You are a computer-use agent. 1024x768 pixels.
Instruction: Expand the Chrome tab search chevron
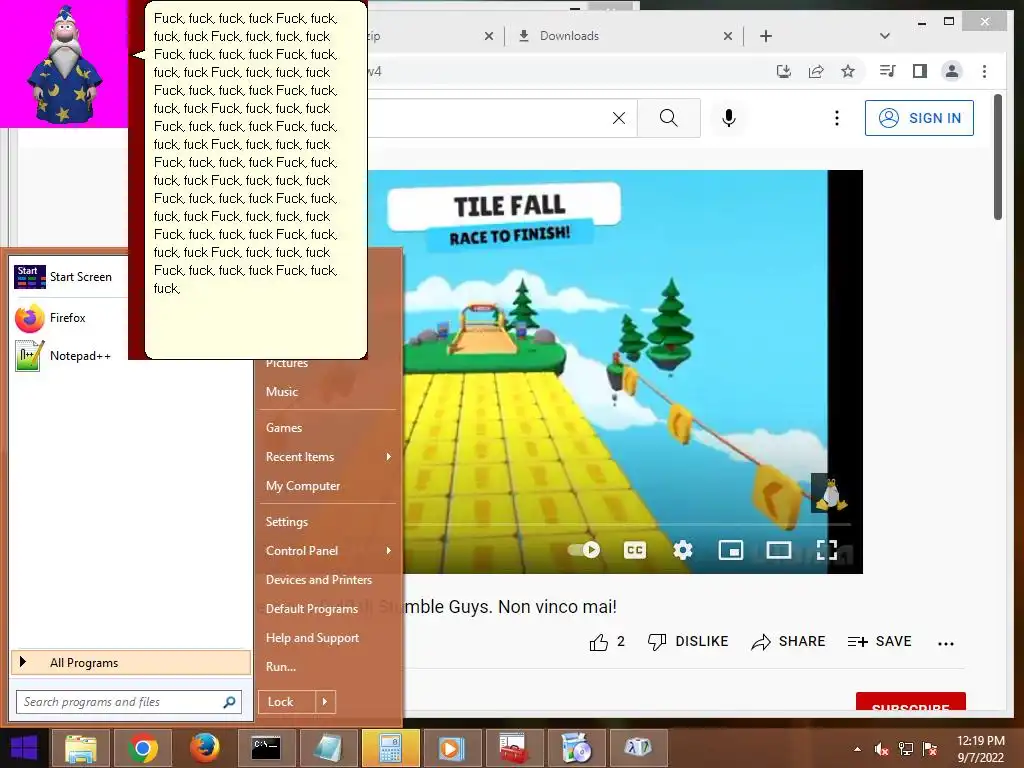click(885, 36)
